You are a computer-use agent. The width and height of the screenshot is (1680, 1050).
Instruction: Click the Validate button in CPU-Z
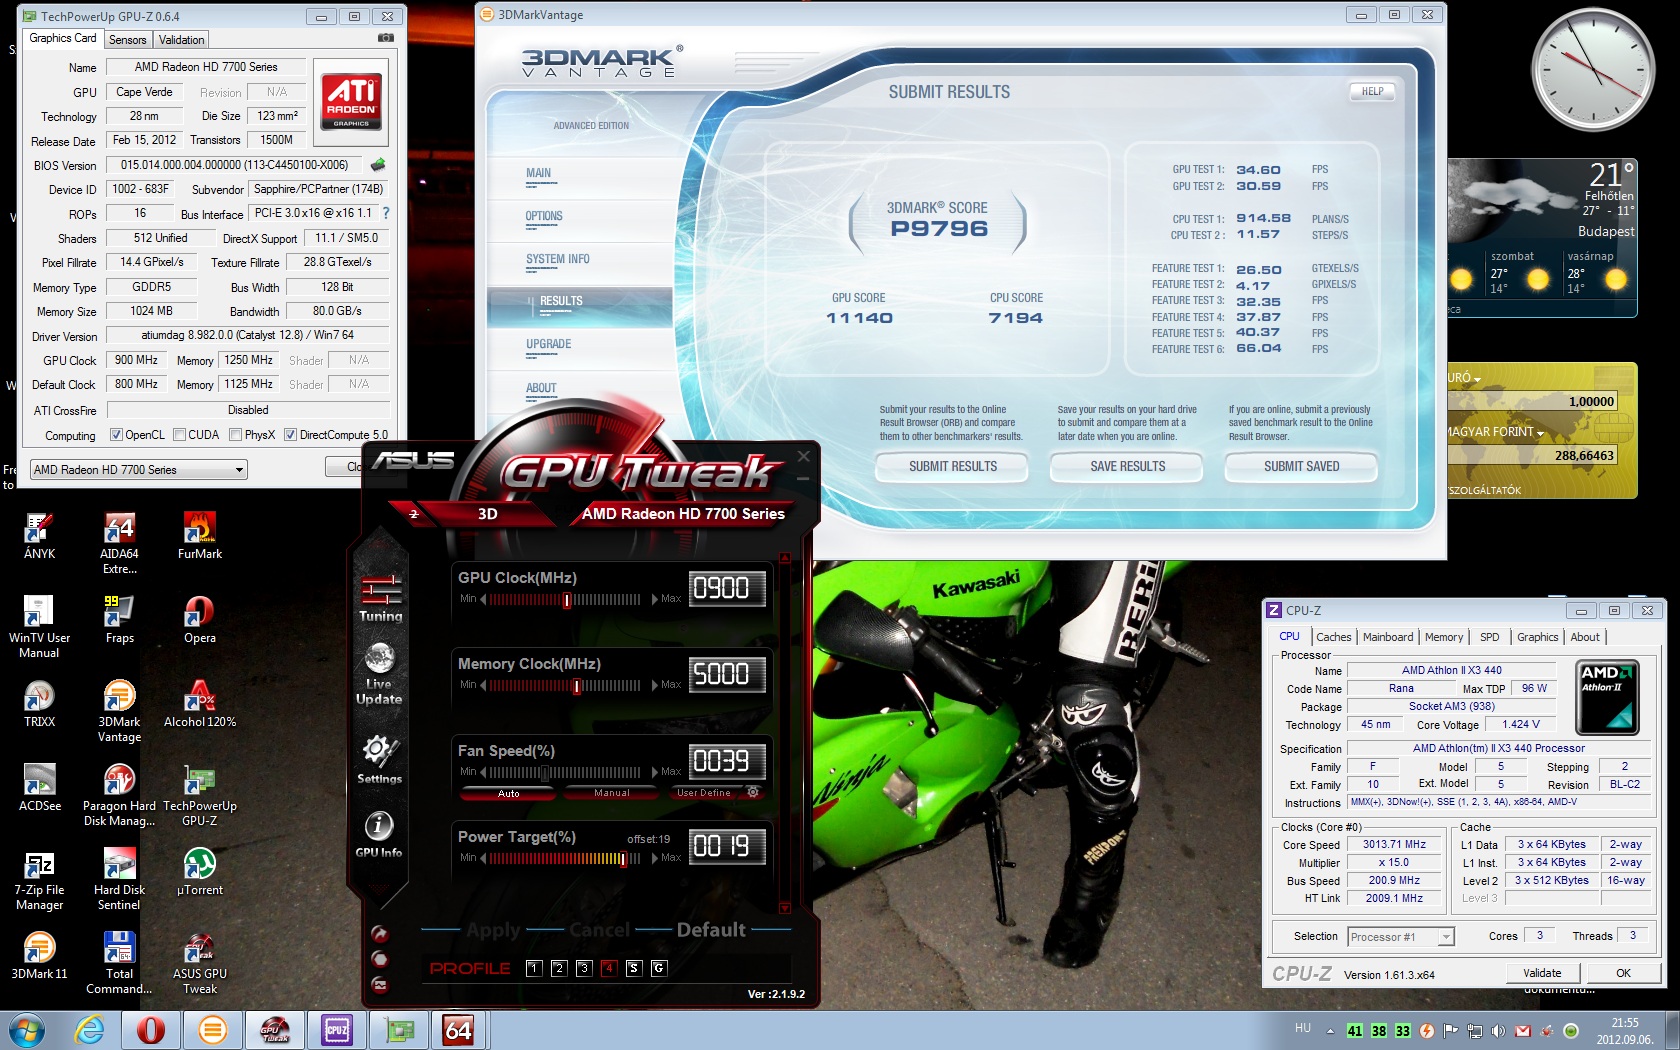tap(1542, 973)
